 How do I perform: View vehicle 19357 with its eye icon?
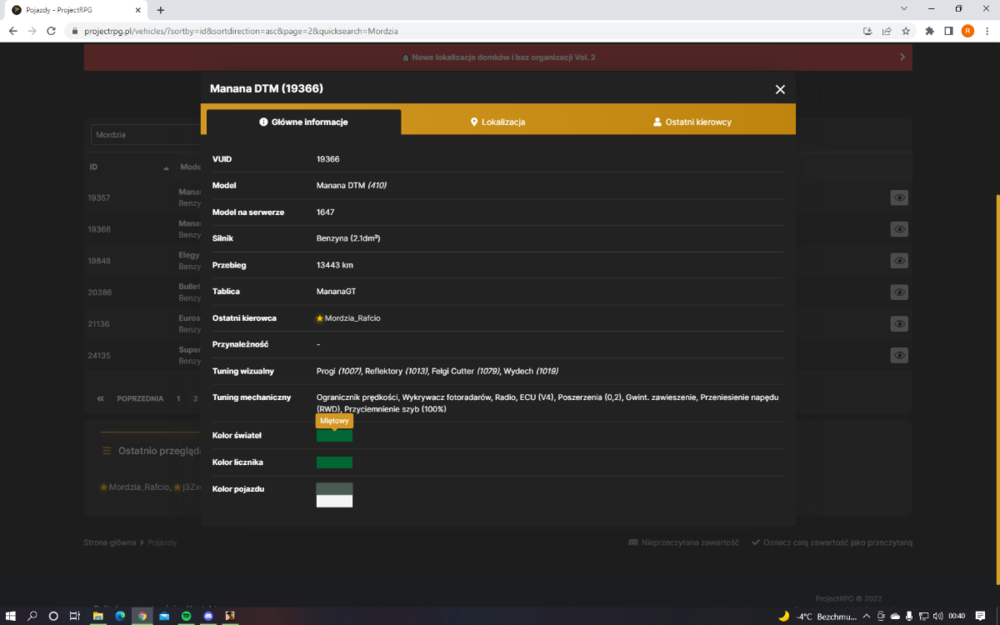(899, 198)
